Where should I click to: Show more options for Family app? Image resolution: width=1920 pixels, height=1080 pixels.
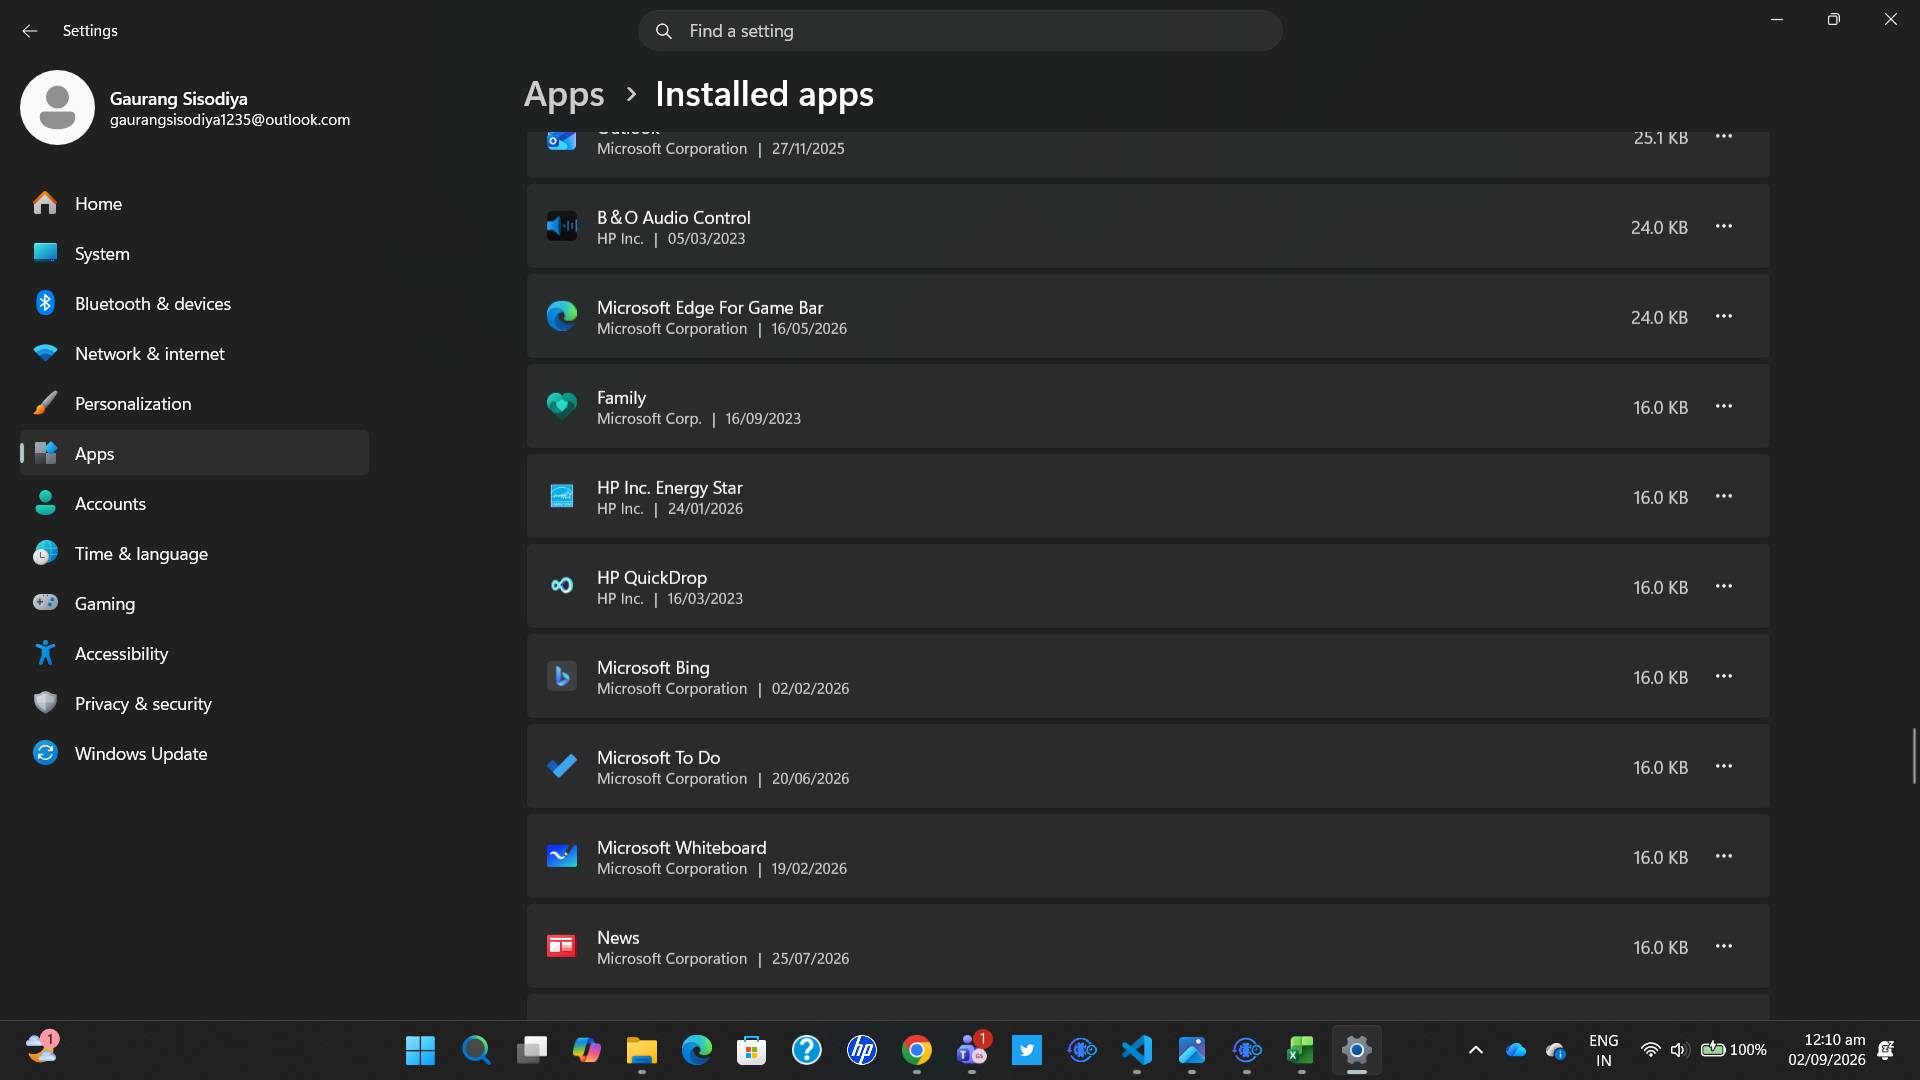[x=1723, y=406]
